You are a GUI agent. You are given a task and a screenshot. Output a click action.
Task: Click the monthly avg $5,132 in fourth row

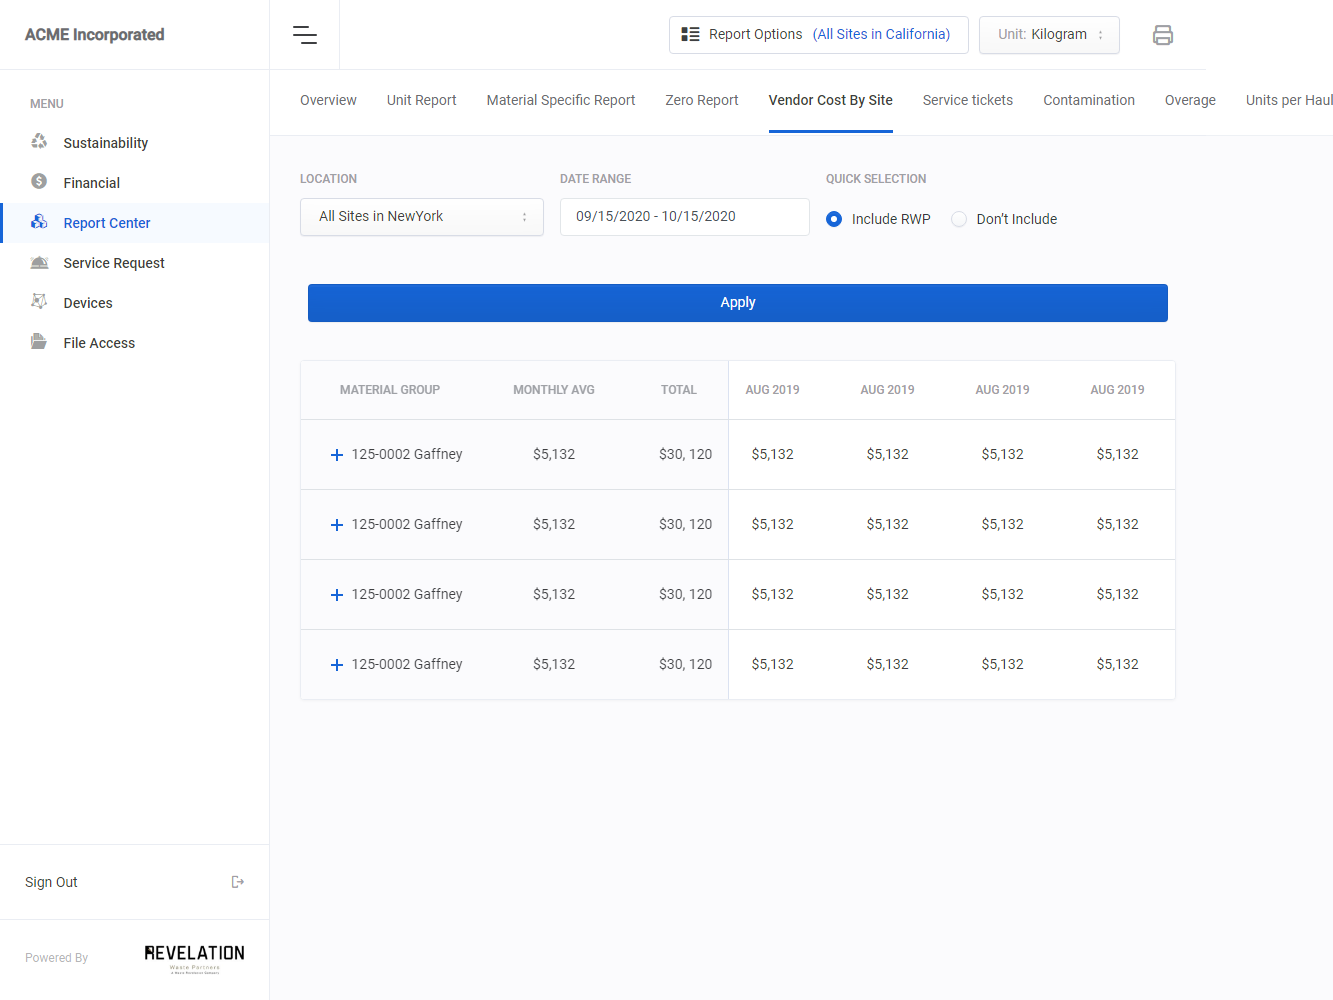554,664
